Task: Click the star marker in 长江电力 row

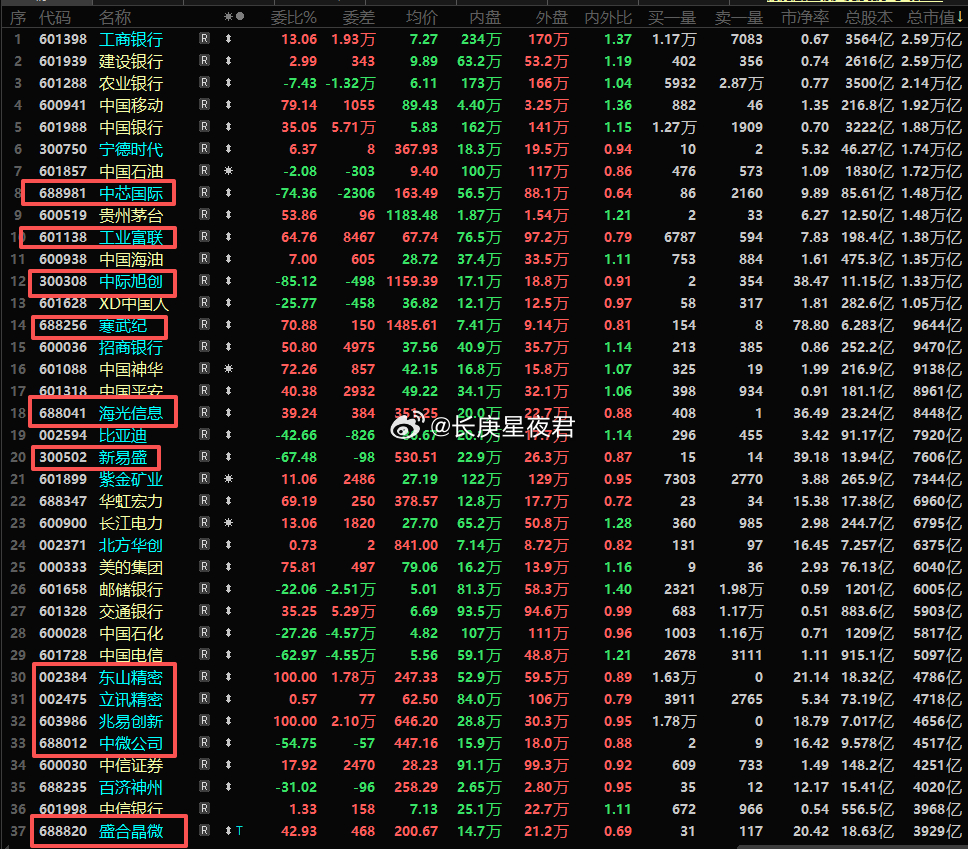Action: click(x=228, y=523)
